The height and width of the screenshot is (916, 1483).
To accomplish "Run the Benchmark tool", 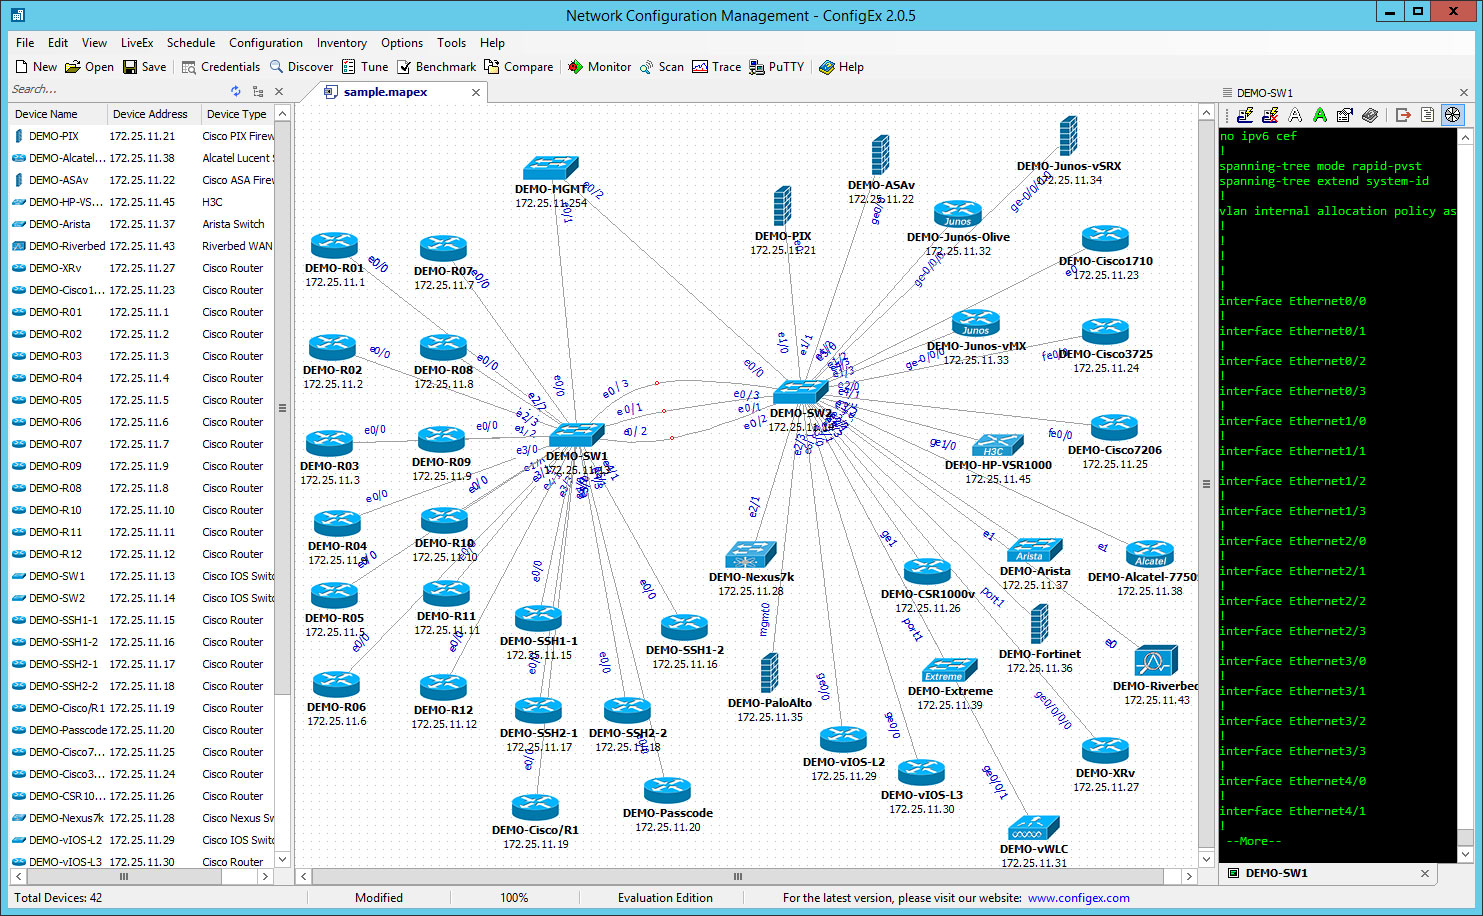I will (436, 67).
